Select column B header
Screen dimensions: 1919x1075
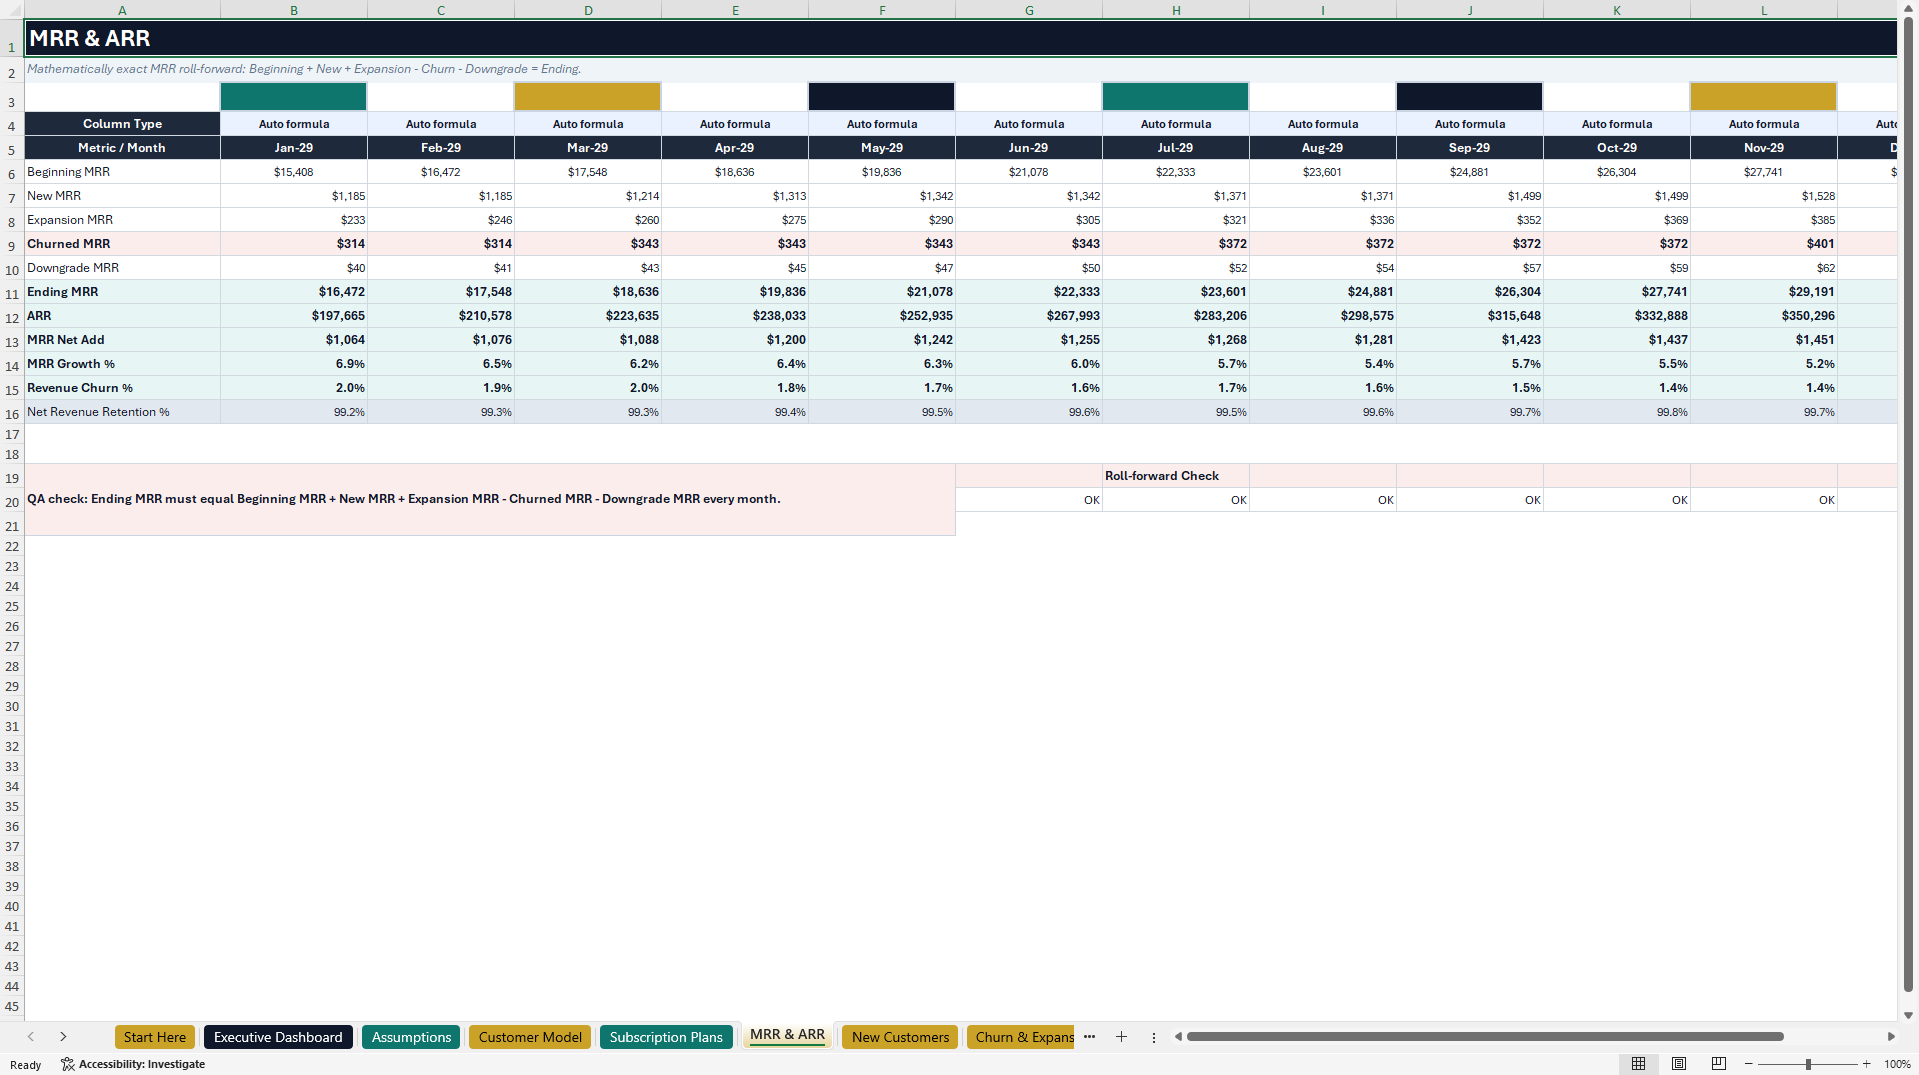click(x=294, y=10)
